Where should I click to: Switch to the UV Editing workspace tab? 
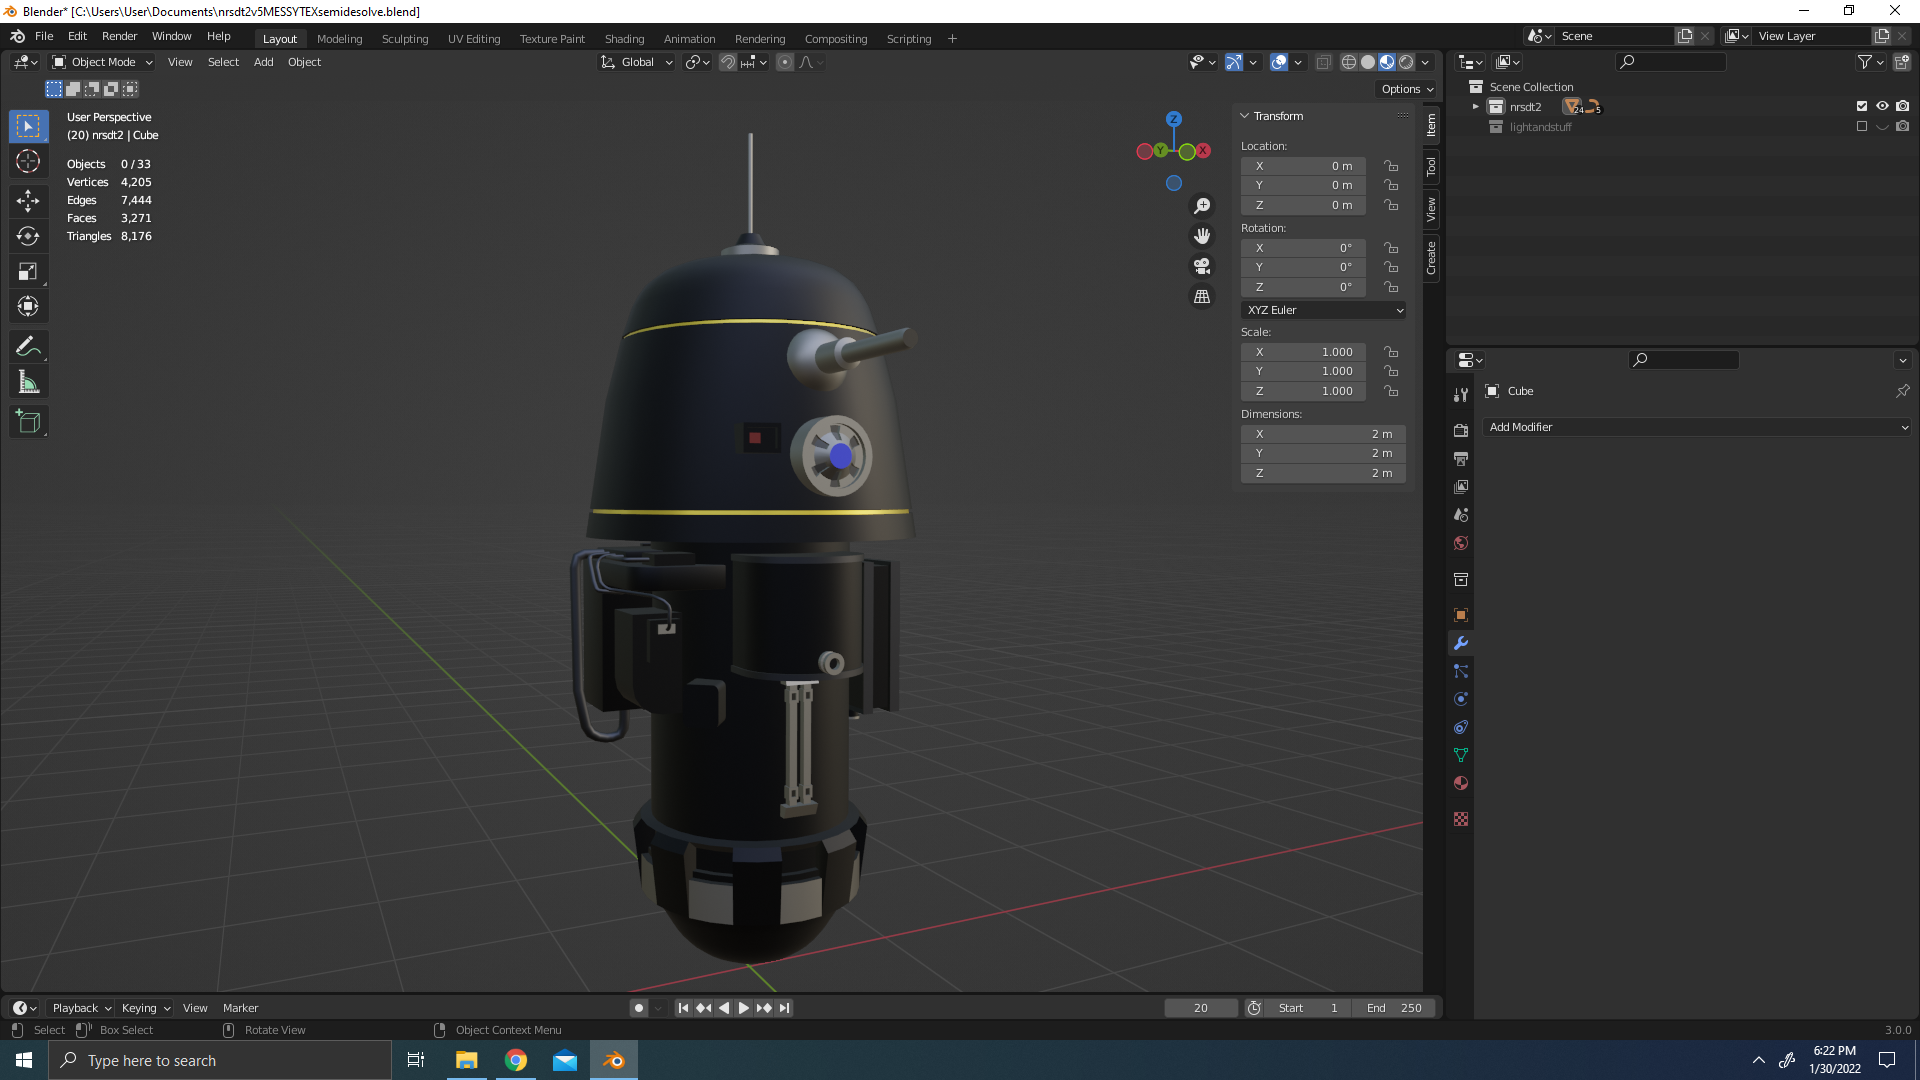474,39
